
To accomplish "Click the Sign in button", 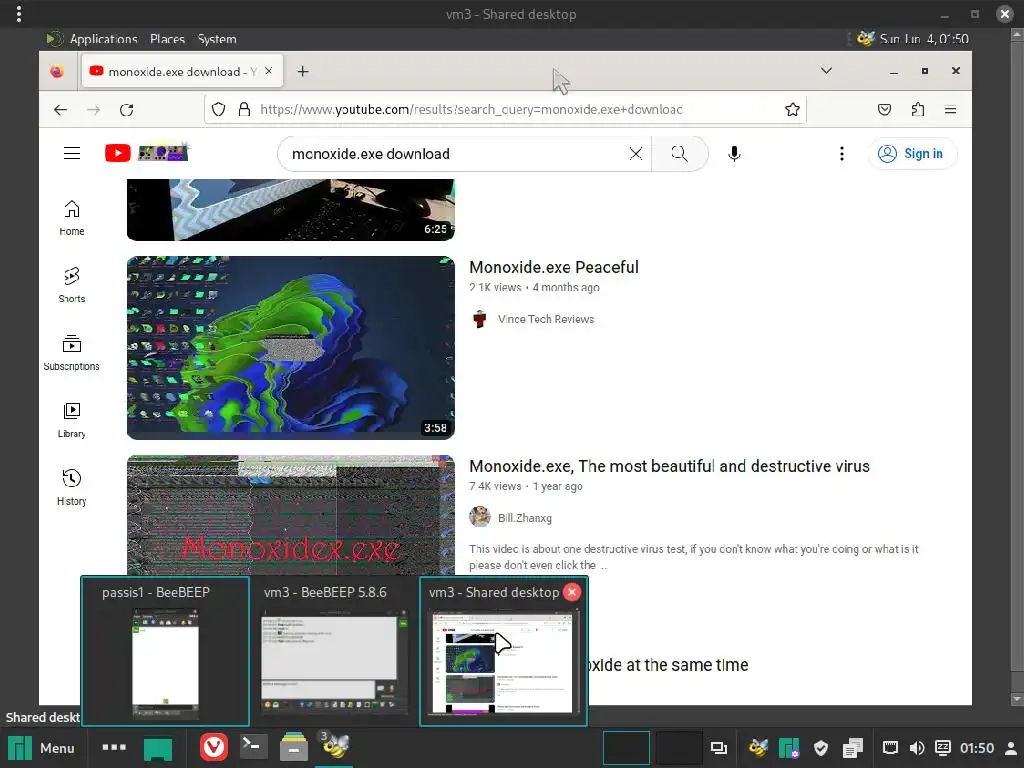I will tap(912, 153).
